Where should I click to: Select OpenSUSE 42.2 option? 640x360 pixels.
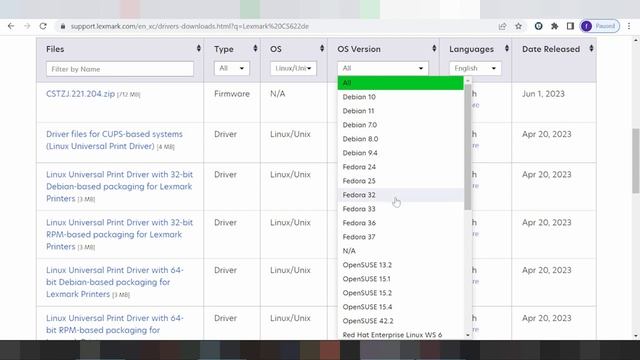tap(400, 321)
